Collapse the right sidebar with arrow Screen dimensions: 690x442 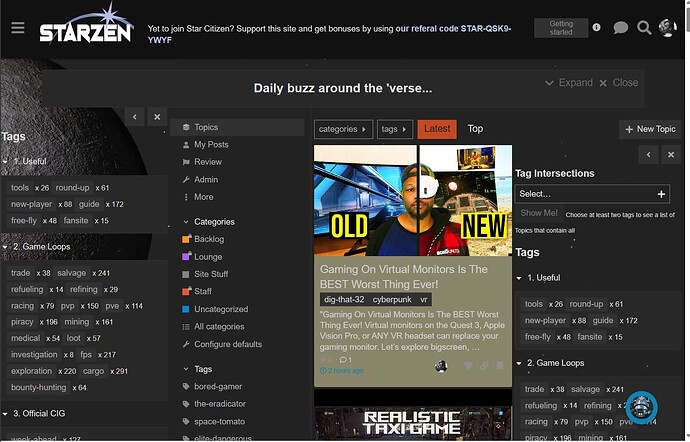click(649, 155)
